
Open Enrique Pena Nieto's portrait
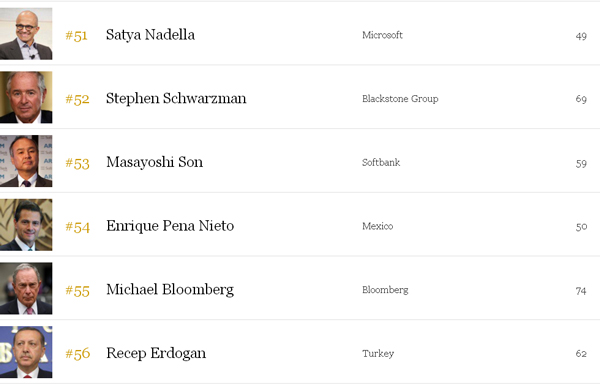coord(26,225)
